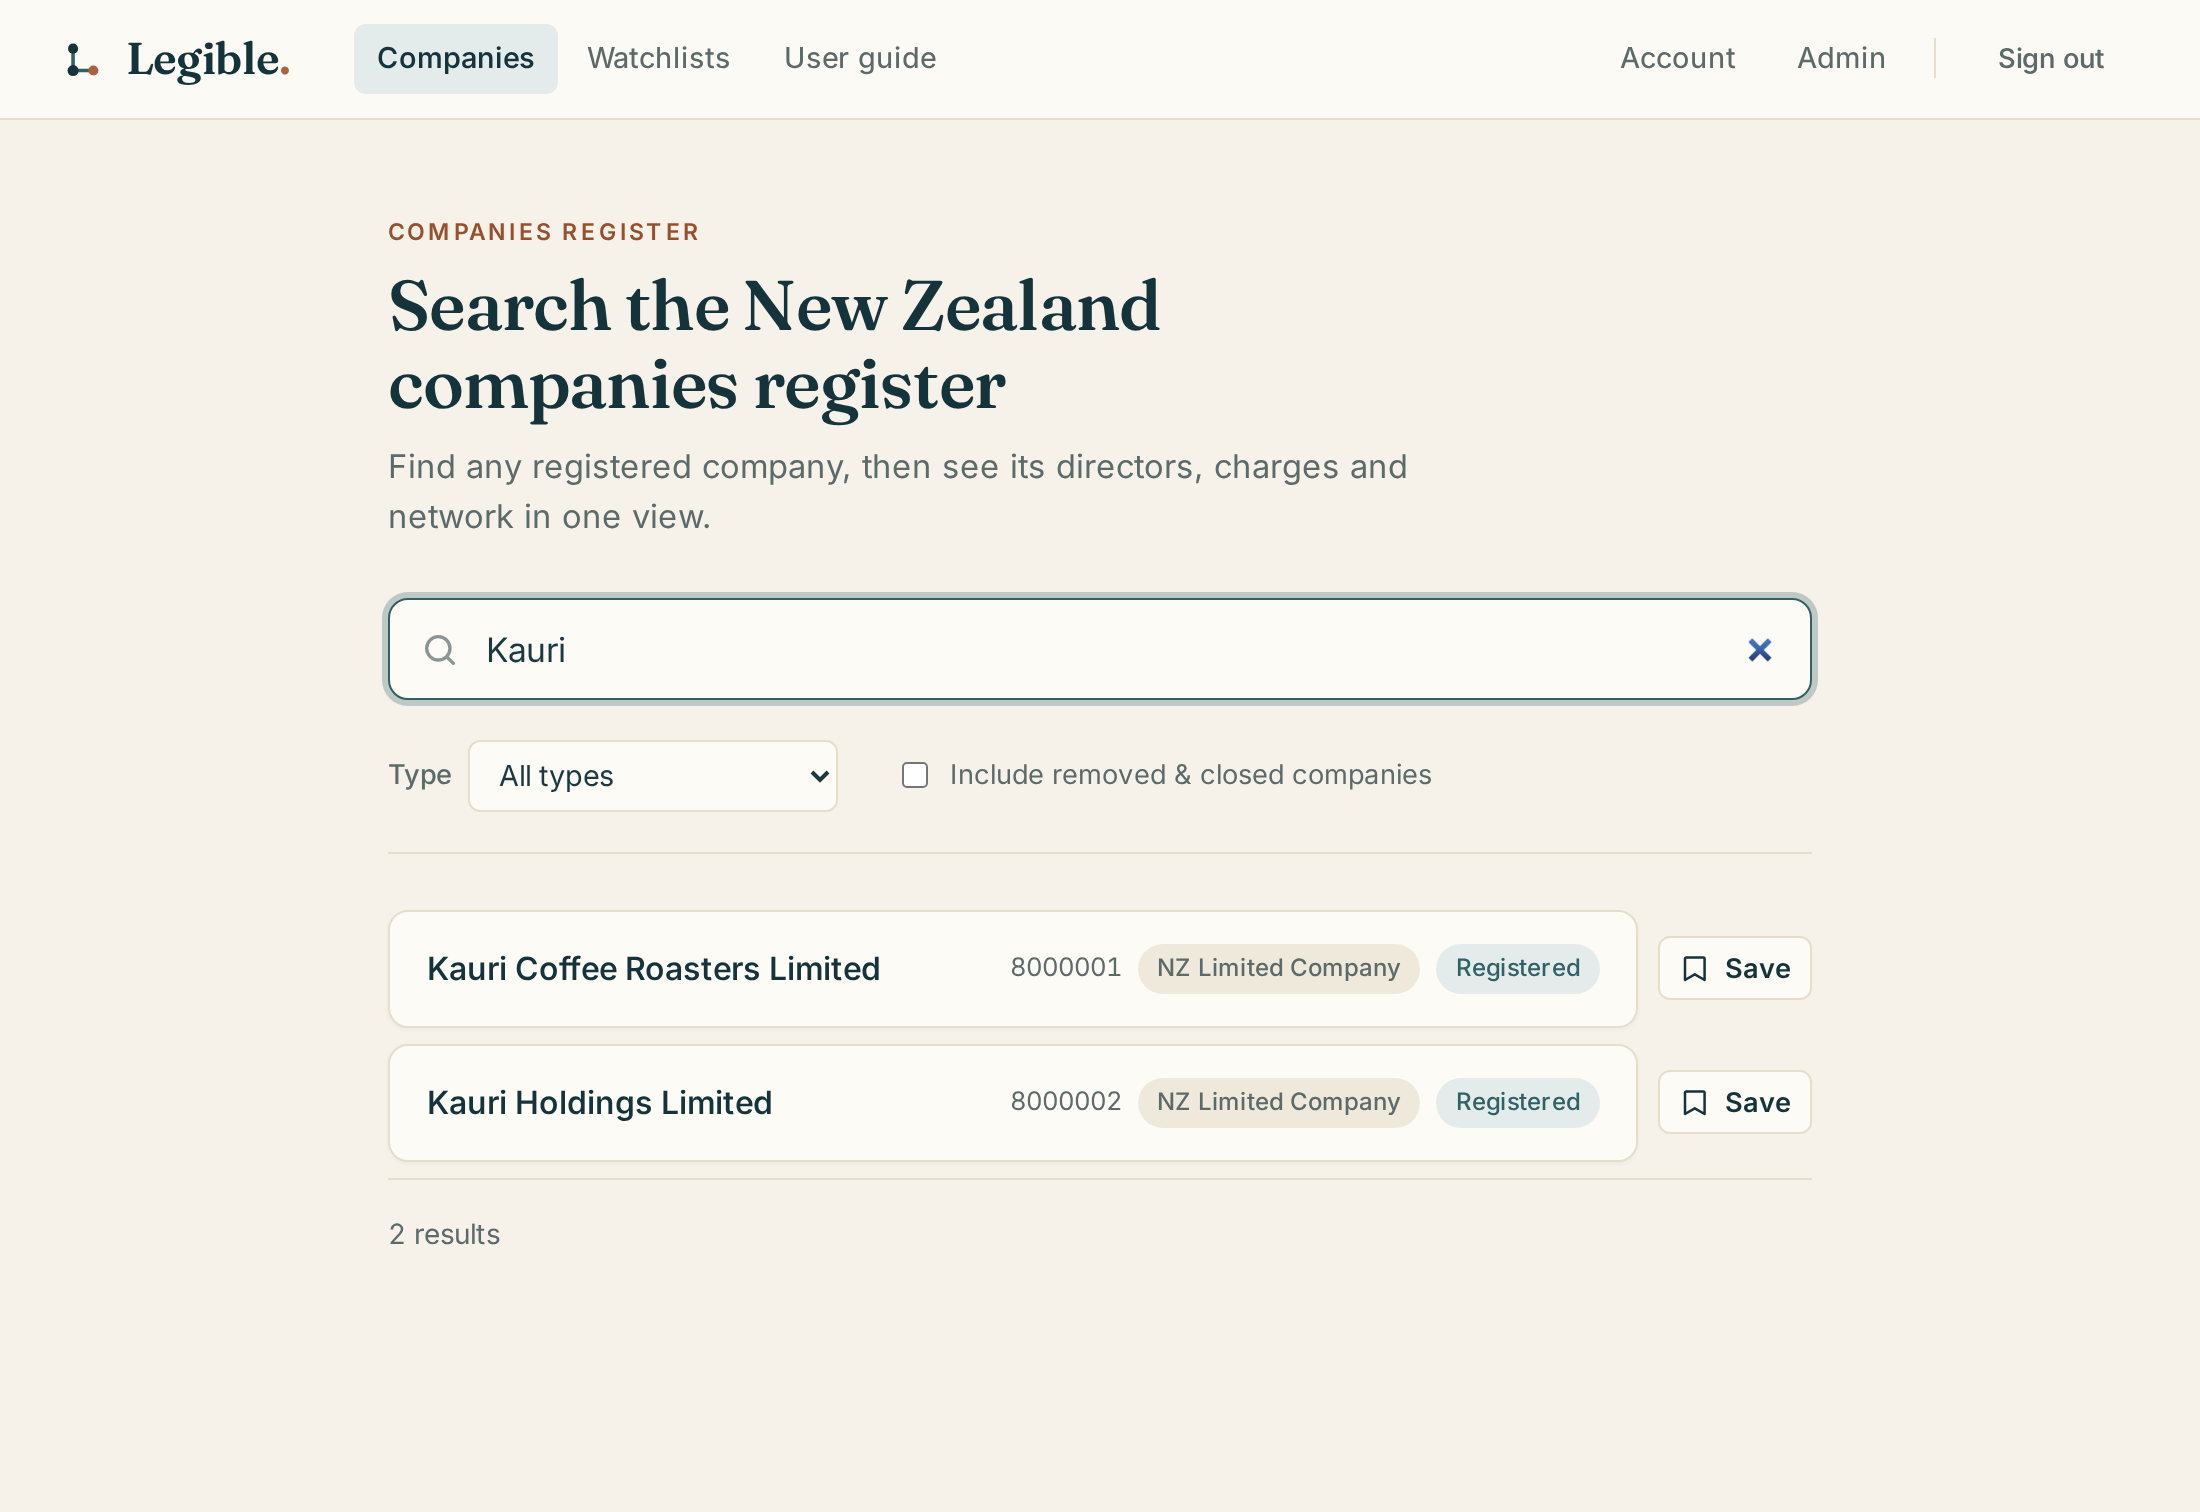Click Registered badge for Kauri Coffee Roasters
The width and height of the screenshot is (2200, 1512).
coord(1518,968)
